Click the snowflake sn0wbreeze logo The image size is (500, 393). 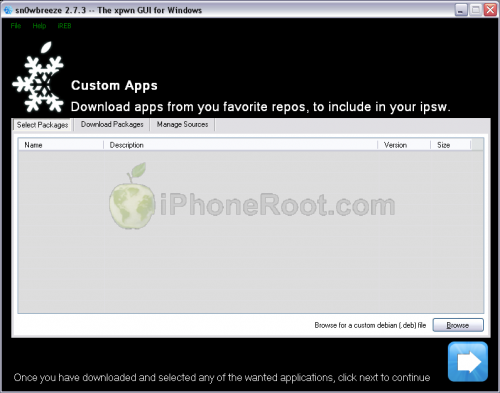pos(38,77)
